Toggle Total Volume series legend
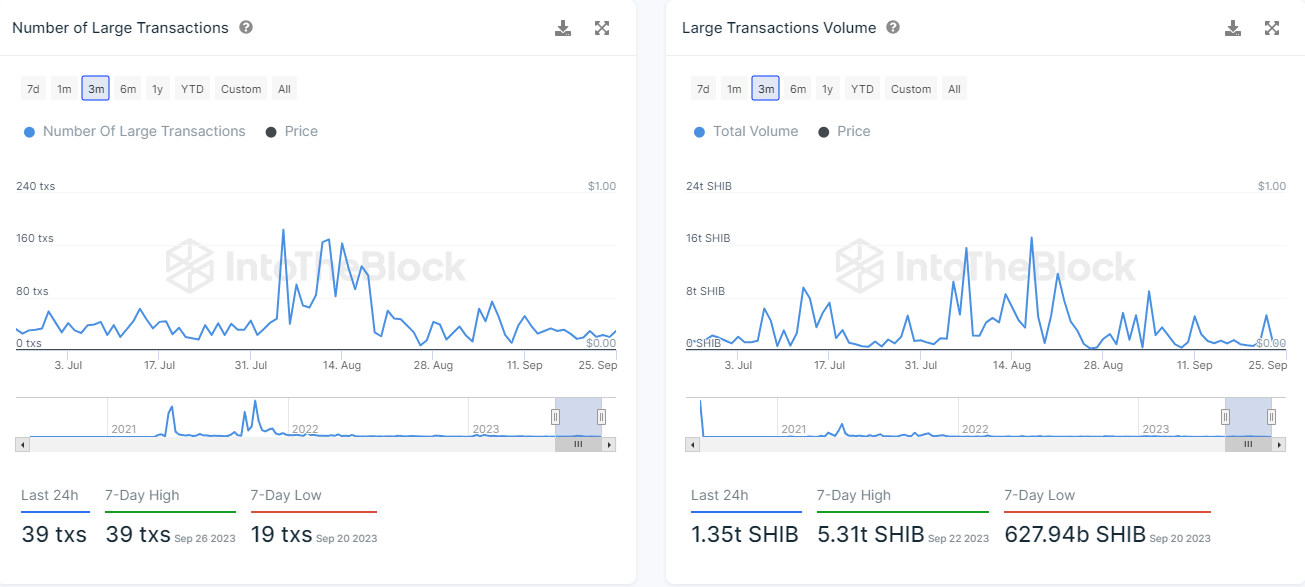The image size is (1305, 587). click(x=746, y=131)
